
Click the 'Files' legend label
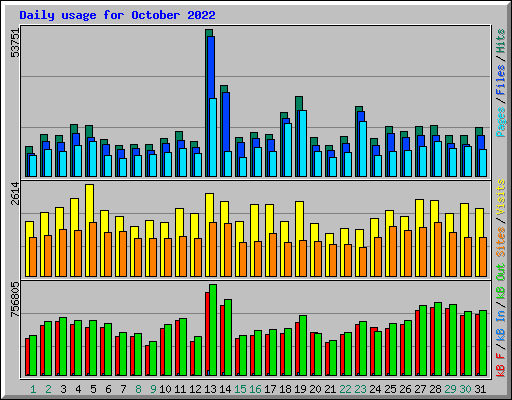coord(501,80)
